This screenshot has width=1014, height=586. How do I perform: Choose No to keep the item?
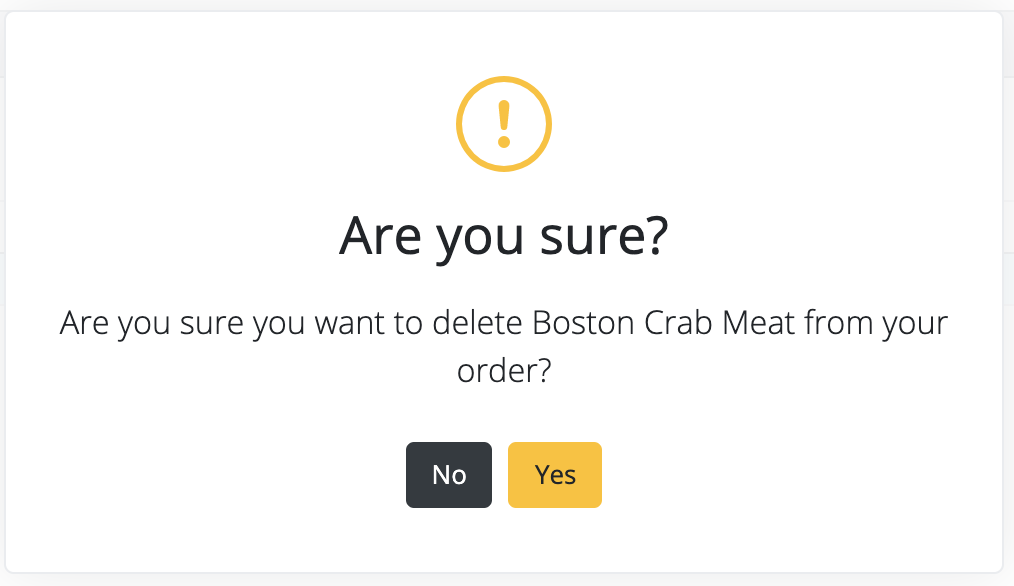(449, 475)
